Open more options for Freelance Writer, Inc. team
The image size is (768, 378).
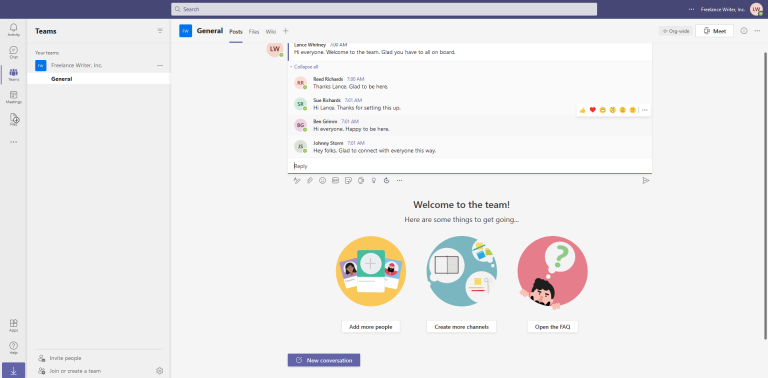(160, 65)
